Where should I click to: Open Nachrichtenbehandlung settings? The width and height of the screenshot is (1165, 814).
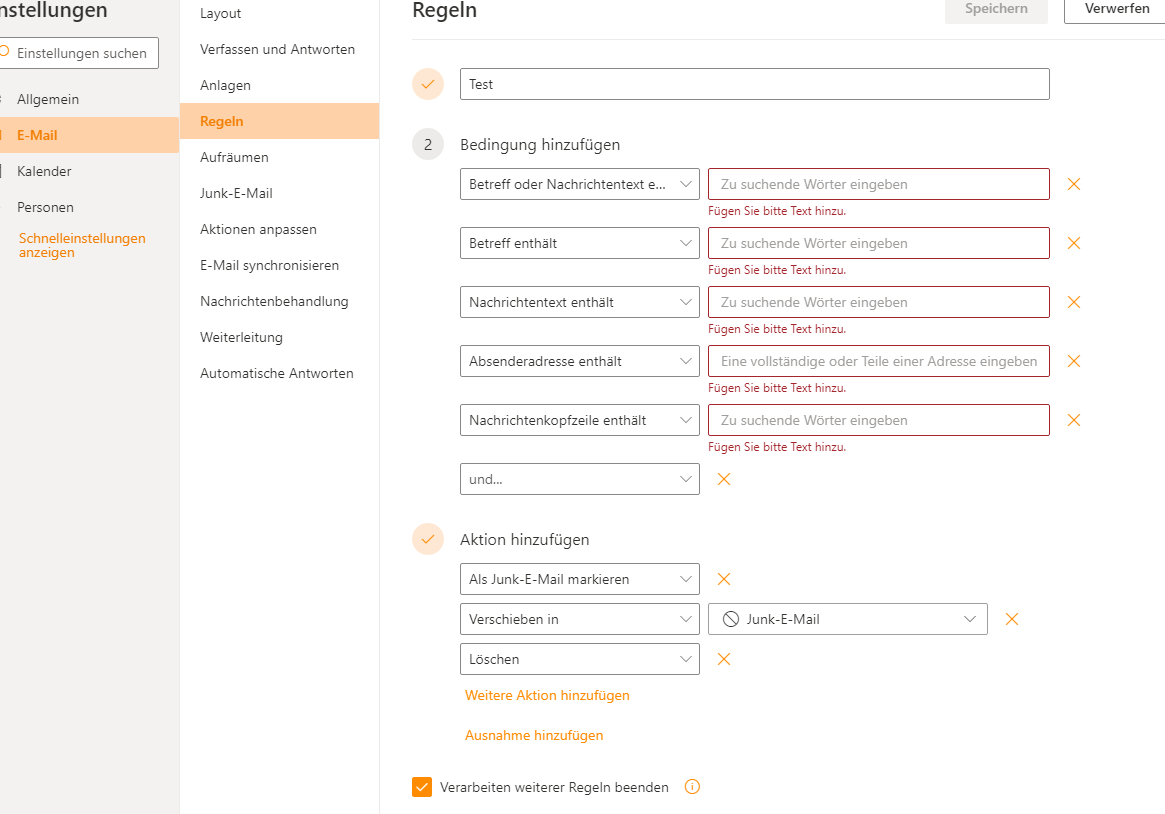pos(279,302)
